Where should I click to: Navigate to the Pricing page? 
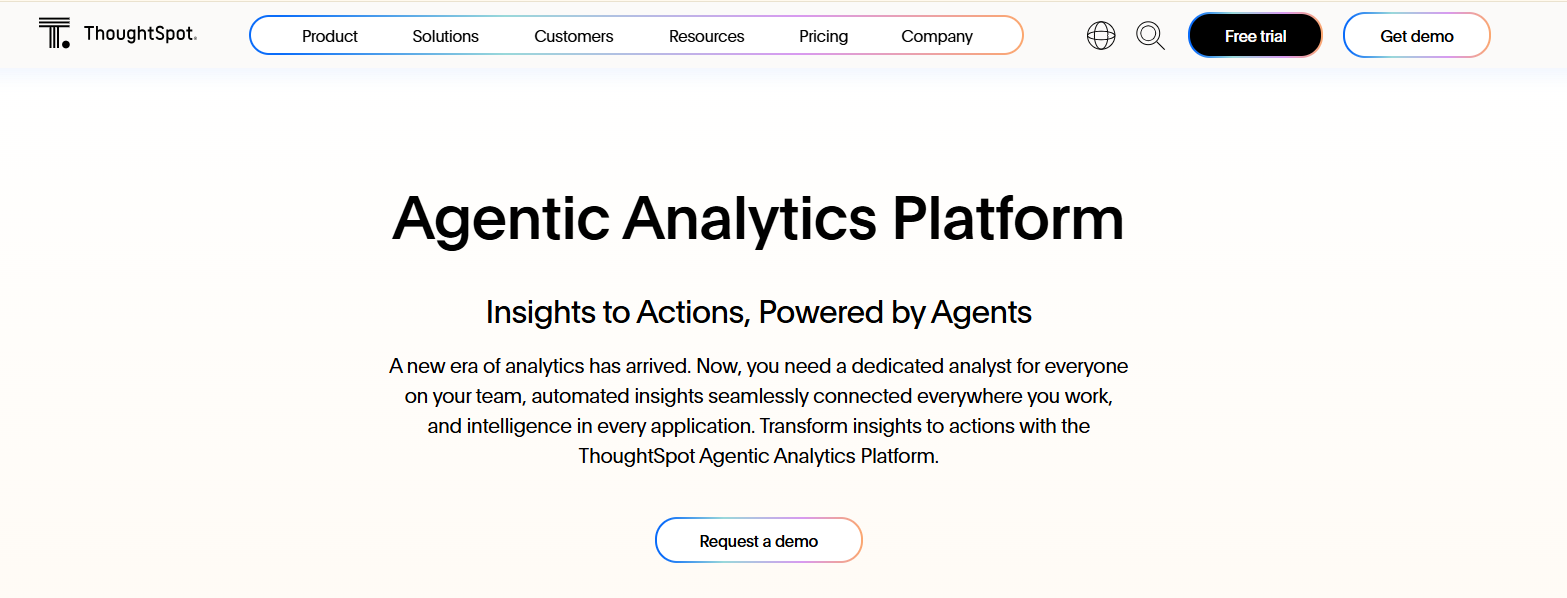point(823,35)
